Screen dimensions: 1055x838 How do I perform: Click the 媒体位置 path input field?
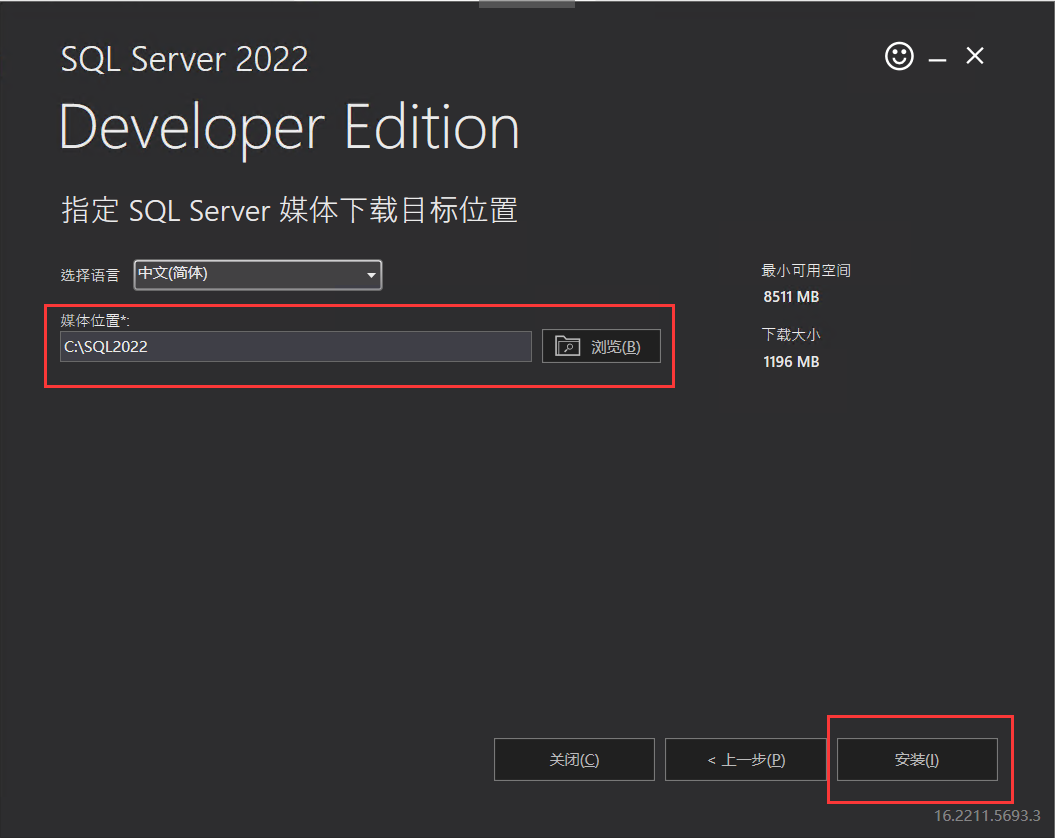click(x=295, y=346)
